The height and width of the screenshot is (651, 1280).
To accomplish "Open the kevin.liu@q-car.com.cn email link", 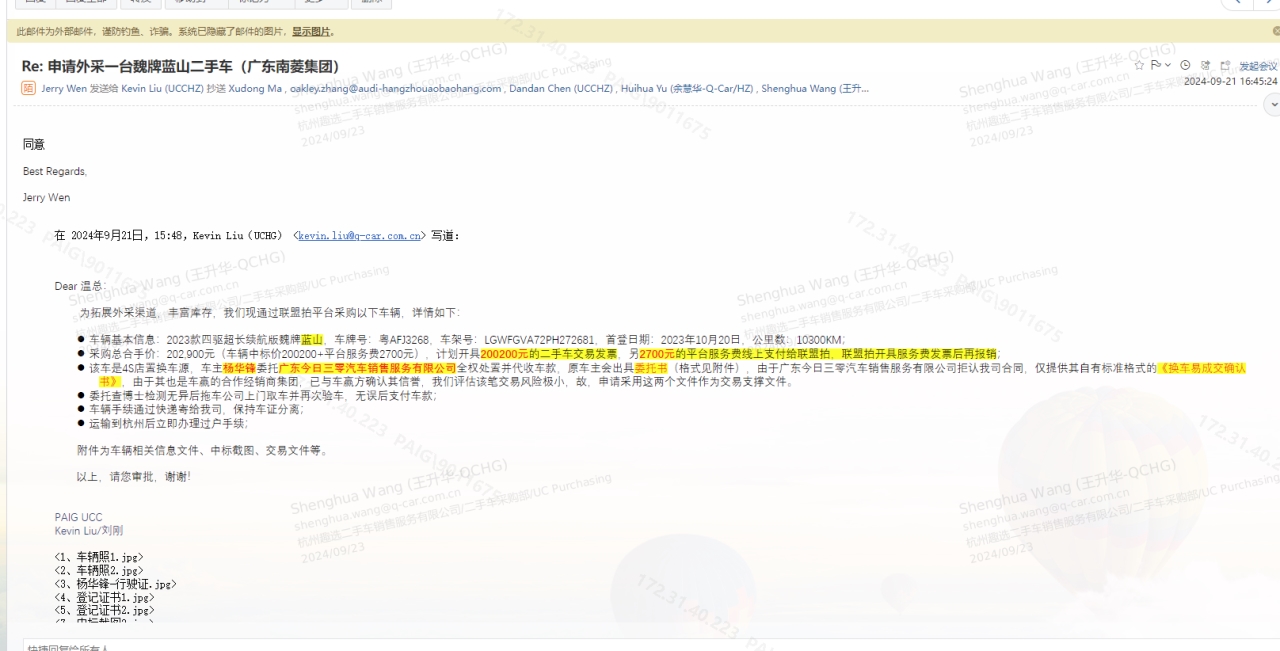I will point(359,236).
